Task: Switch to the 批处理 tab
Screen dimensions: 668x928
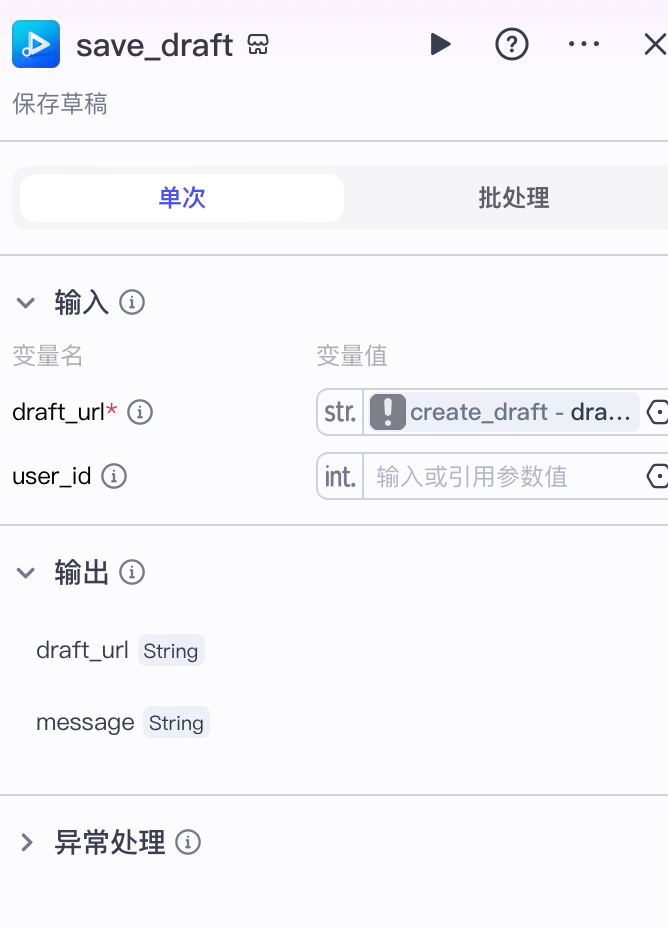Action: [514, 198]
